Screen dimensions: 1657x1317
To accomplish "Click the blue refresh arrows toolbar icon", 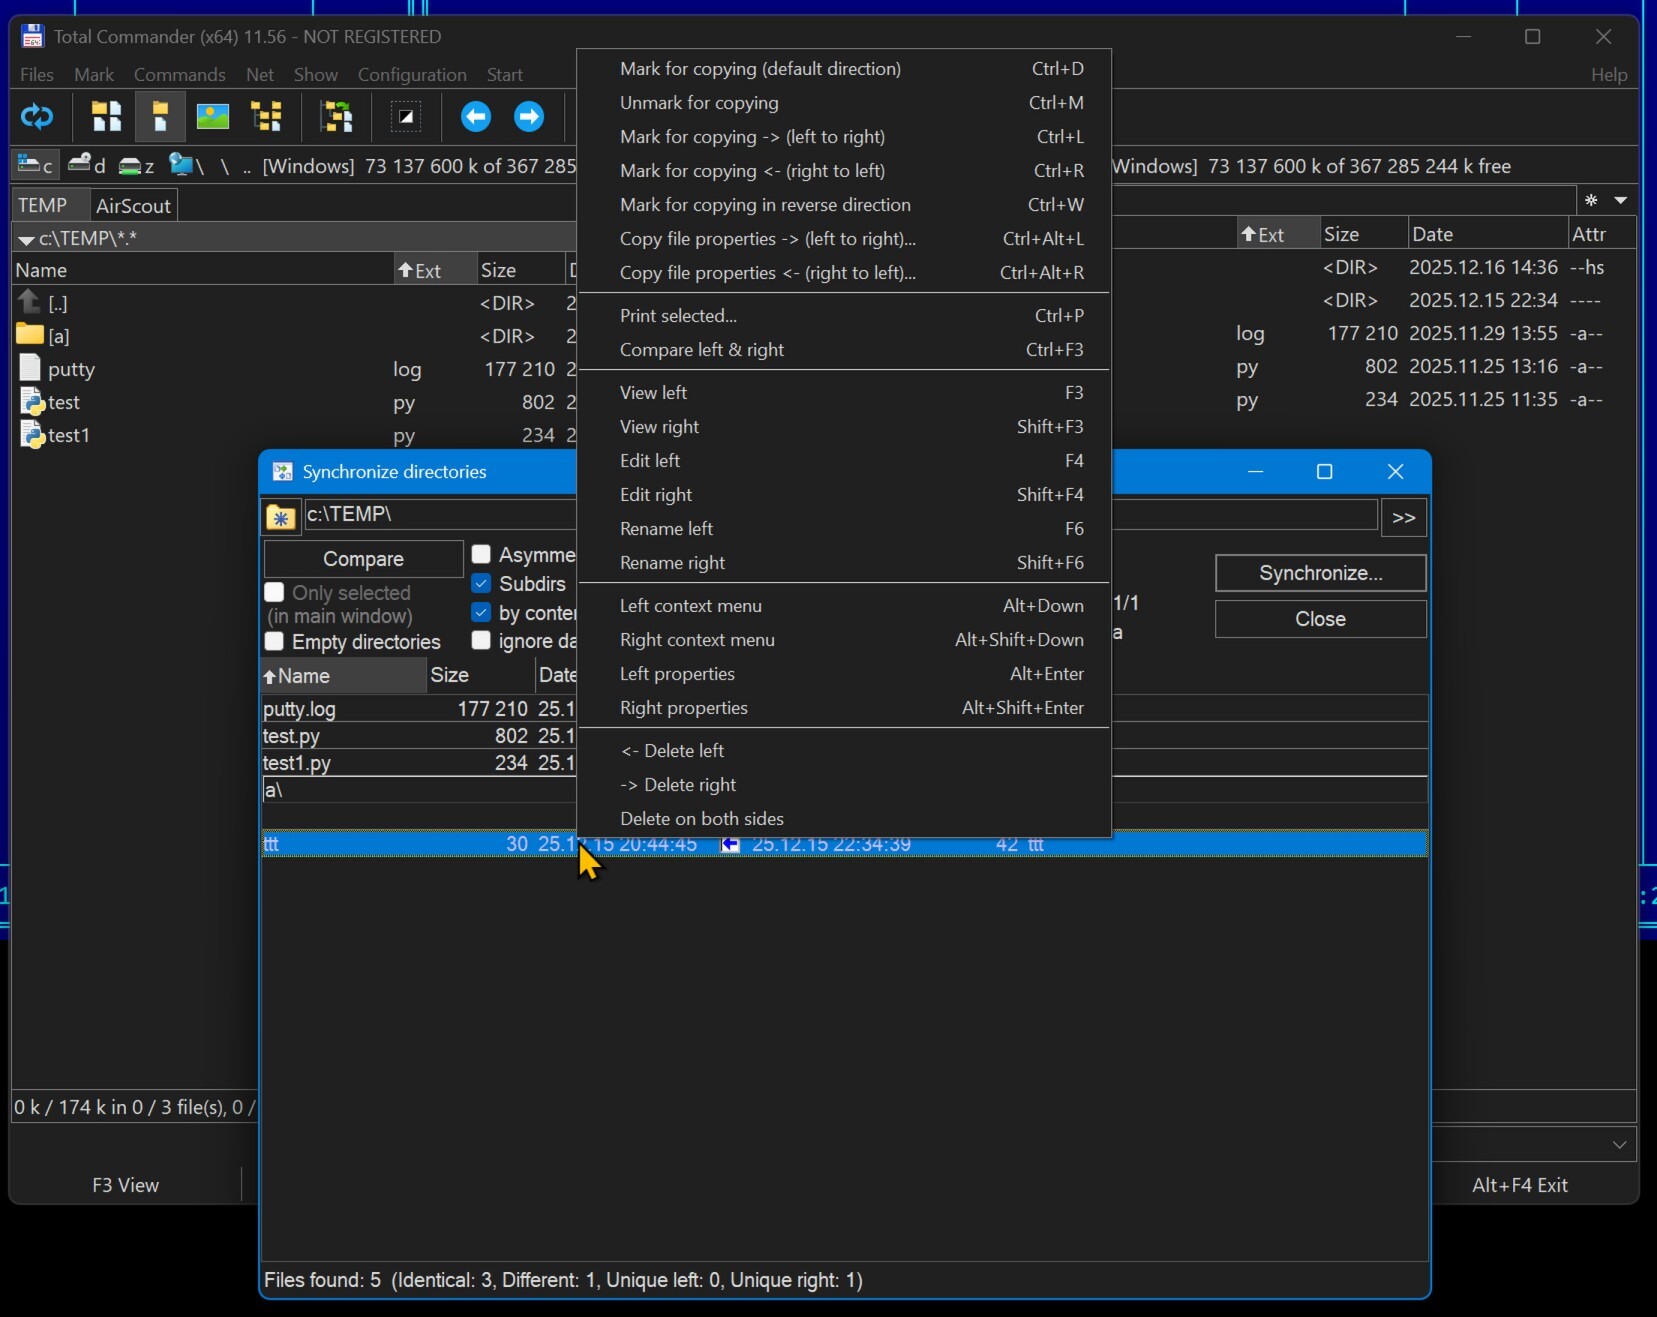I will click(37, 117).
